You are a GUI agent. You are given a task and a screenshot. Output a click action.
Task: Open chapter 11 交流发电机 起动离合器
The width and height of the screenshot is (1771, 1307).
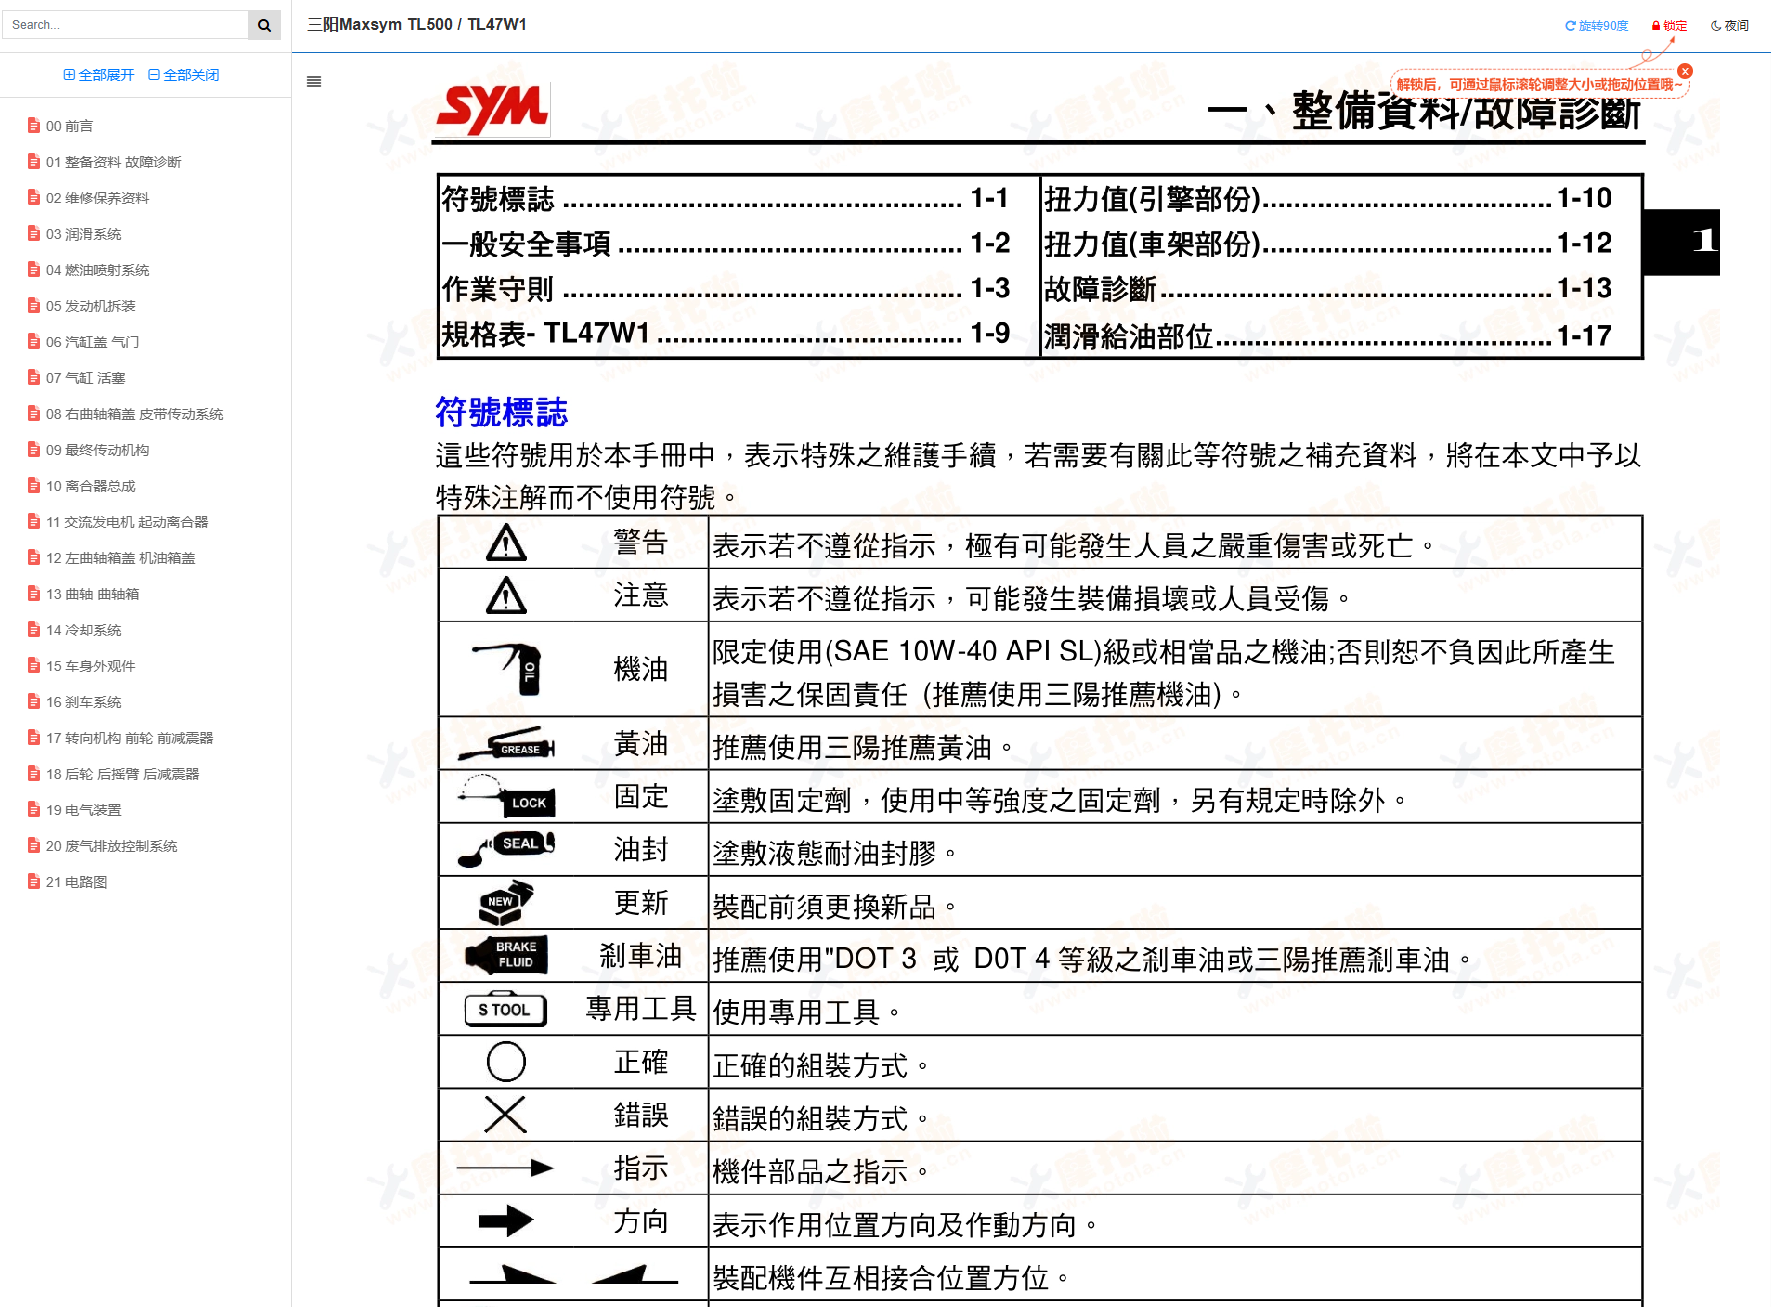point(127,522)
